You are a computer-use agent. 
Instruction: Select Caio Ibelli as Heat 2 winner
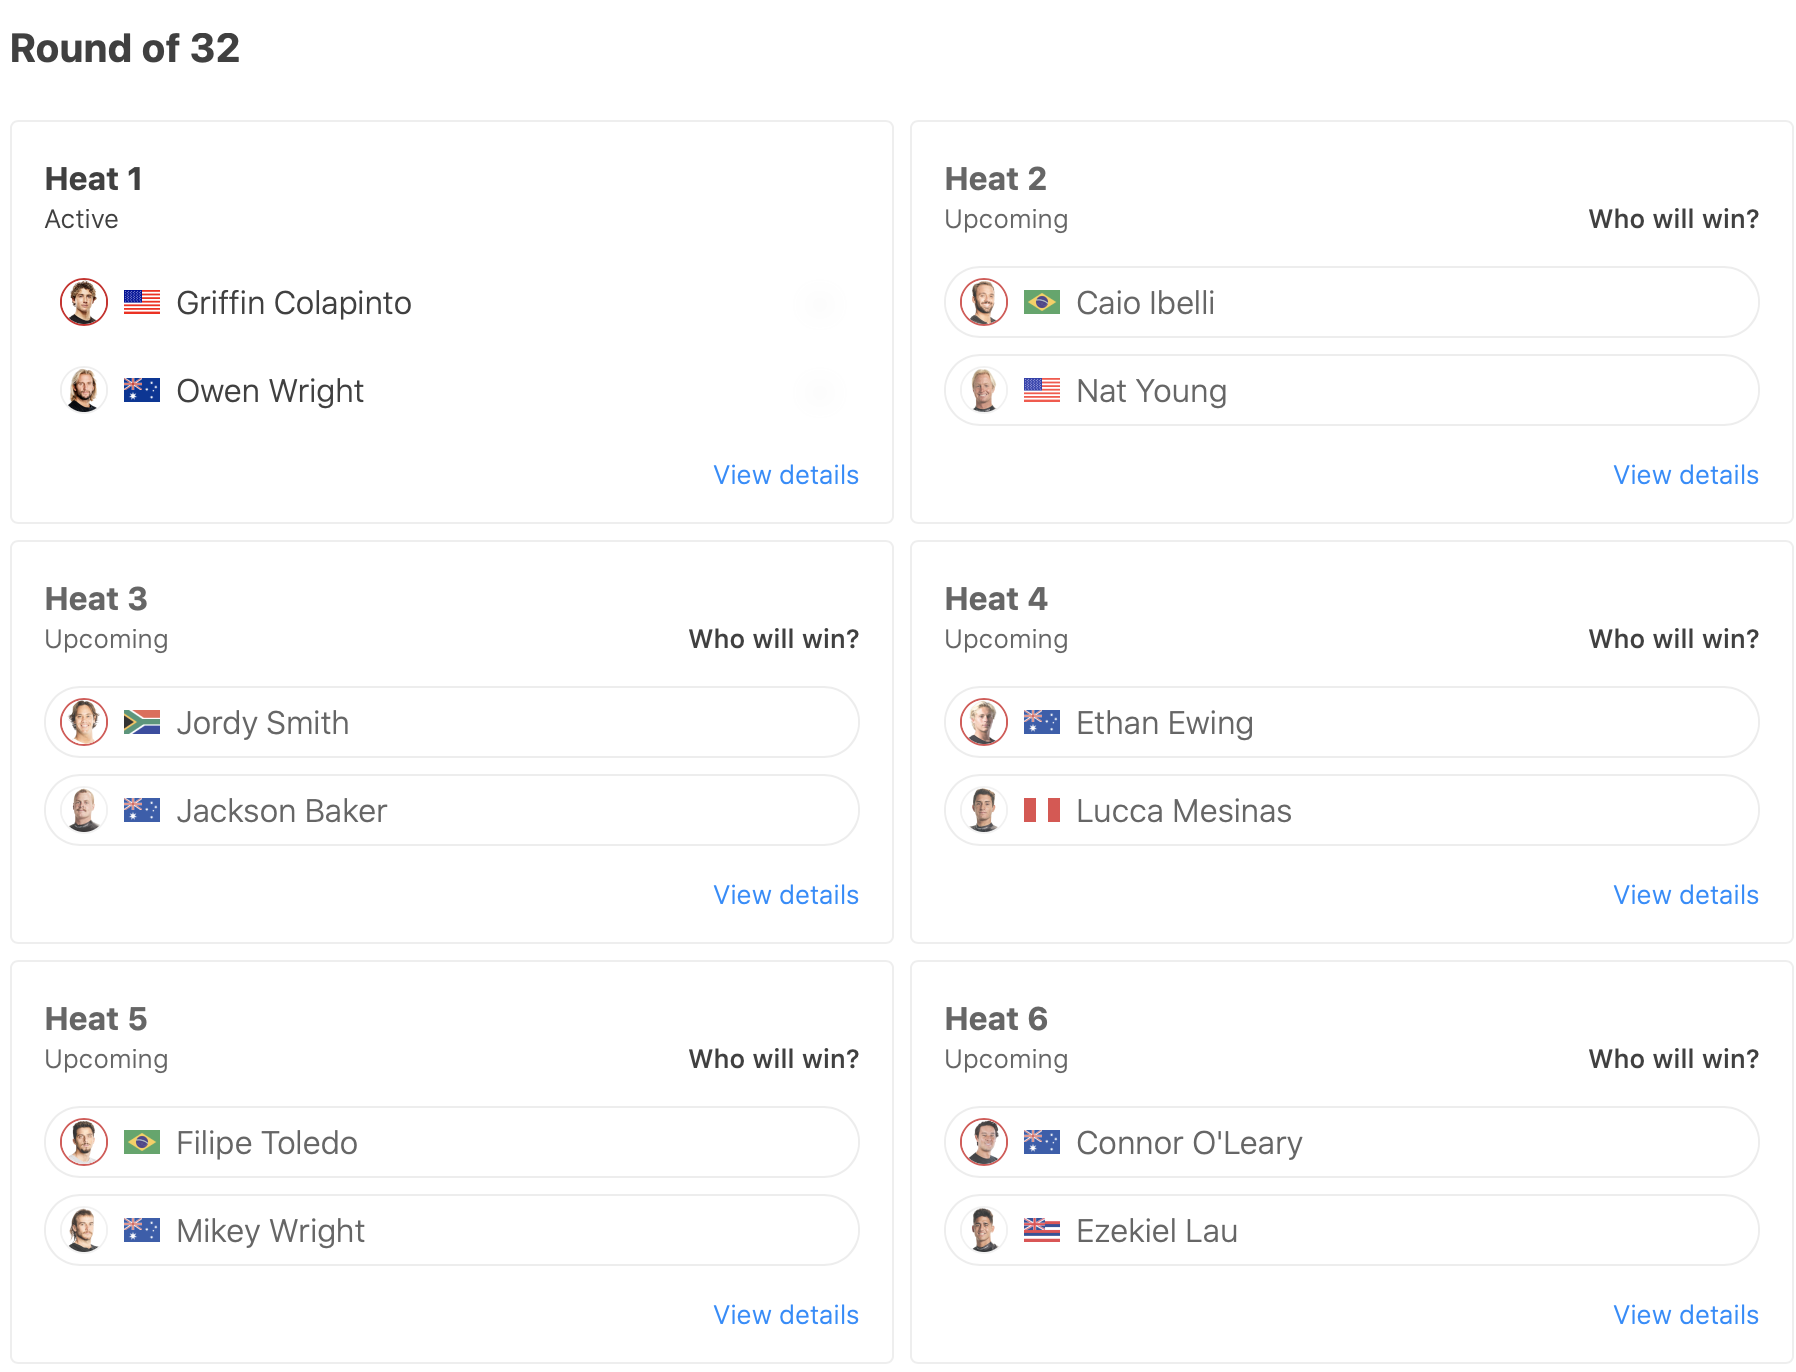[1350, 302]
